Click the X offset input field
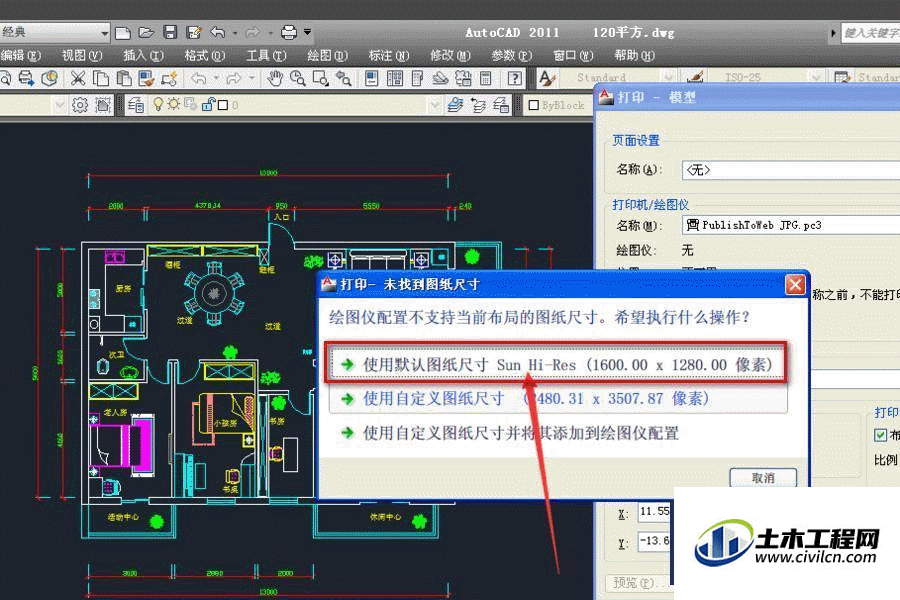Screen dimensions: 900x600 655,513
